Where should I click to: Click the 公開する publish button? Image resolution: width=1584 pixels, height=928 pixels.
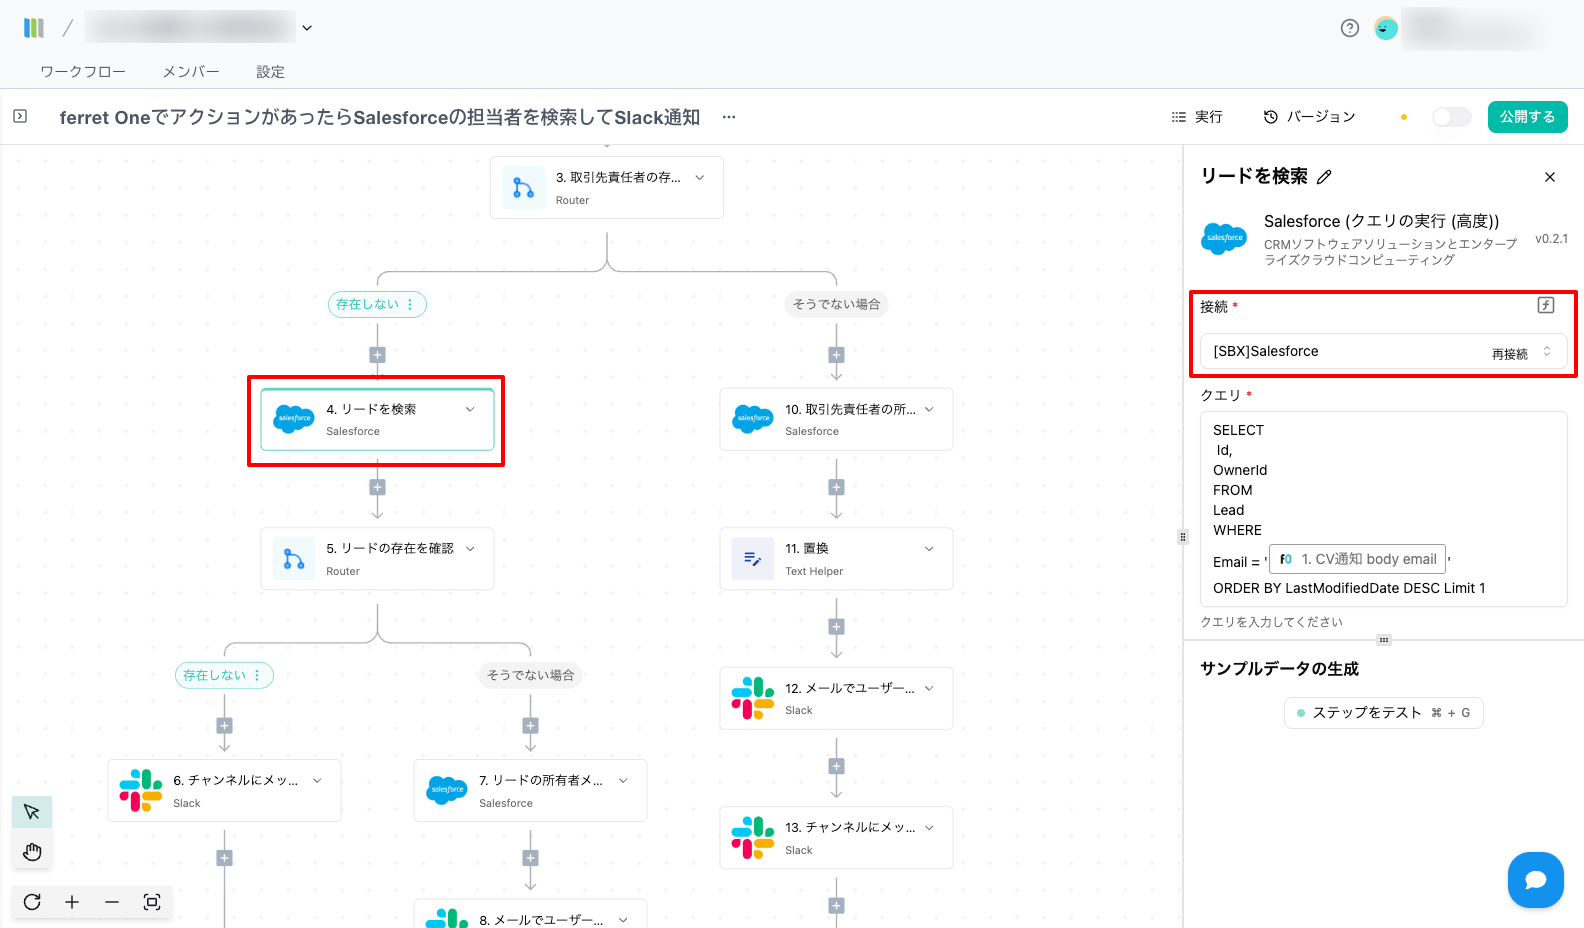pyautogui.click(x=1527, y=117)
